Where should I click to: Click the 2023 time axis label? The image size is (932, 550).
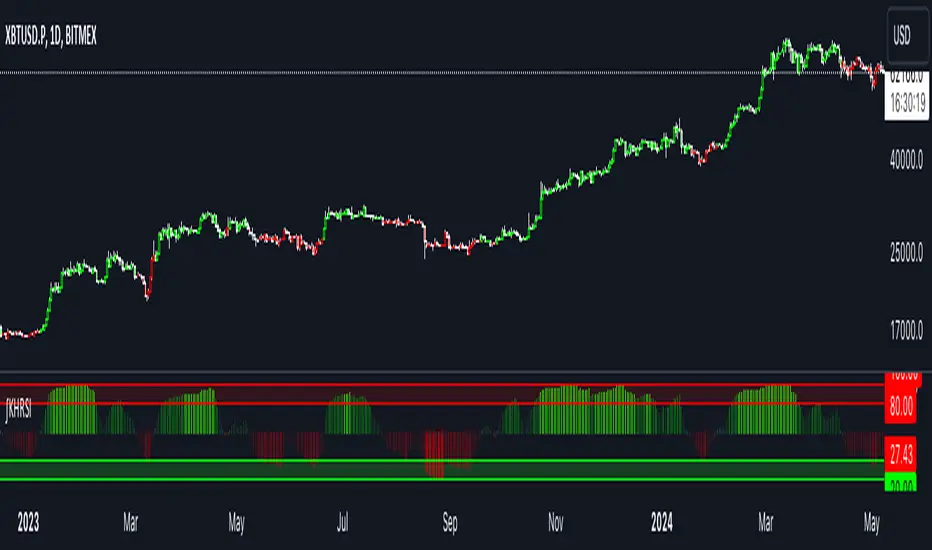[x=28, y=523]
